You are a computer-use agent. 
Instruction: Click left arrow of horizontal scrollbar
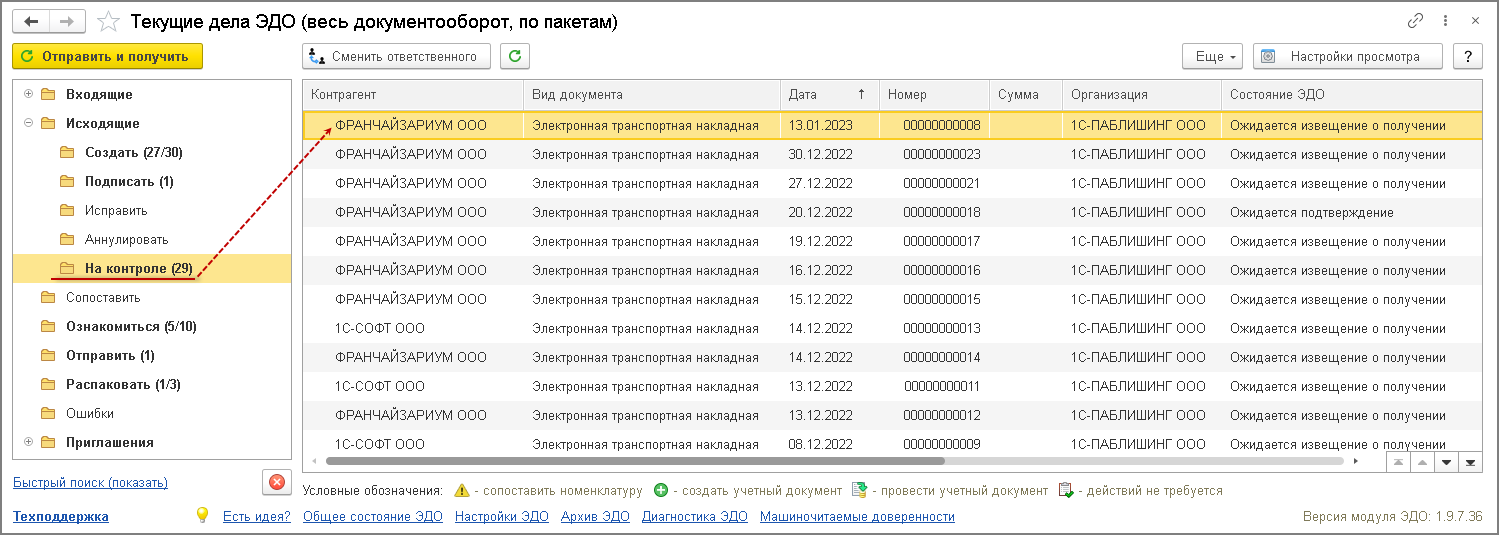(314, 461)
